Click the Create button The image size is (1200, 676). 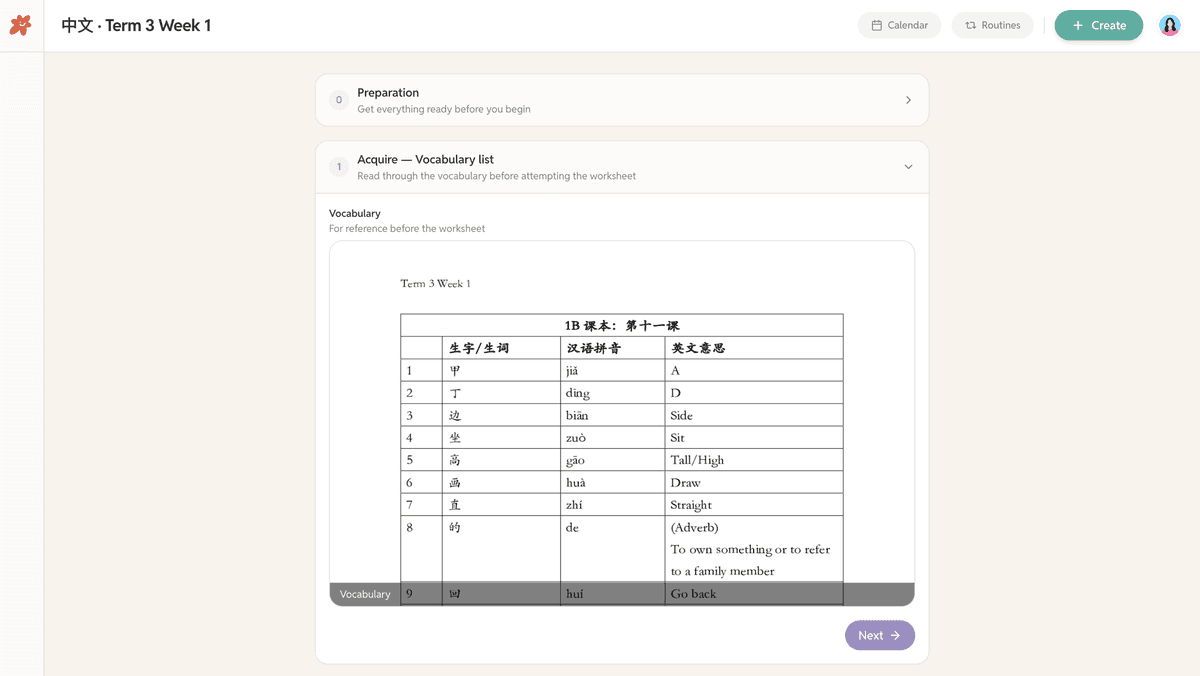click(x=1098, y=25)
